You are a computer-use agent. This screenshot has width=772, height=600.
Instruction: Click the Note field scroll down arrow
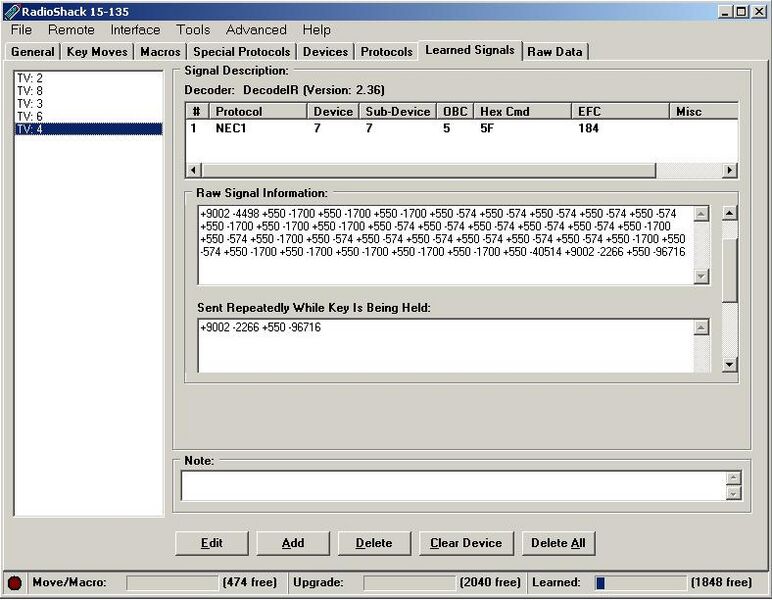coord(734,493)
